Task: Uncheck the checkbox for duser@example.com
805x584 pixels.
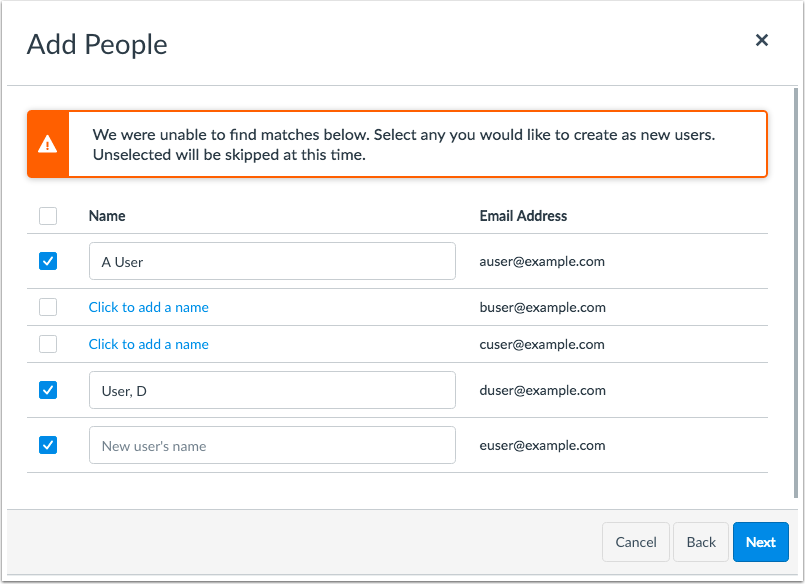Action: tap(48, 390)
